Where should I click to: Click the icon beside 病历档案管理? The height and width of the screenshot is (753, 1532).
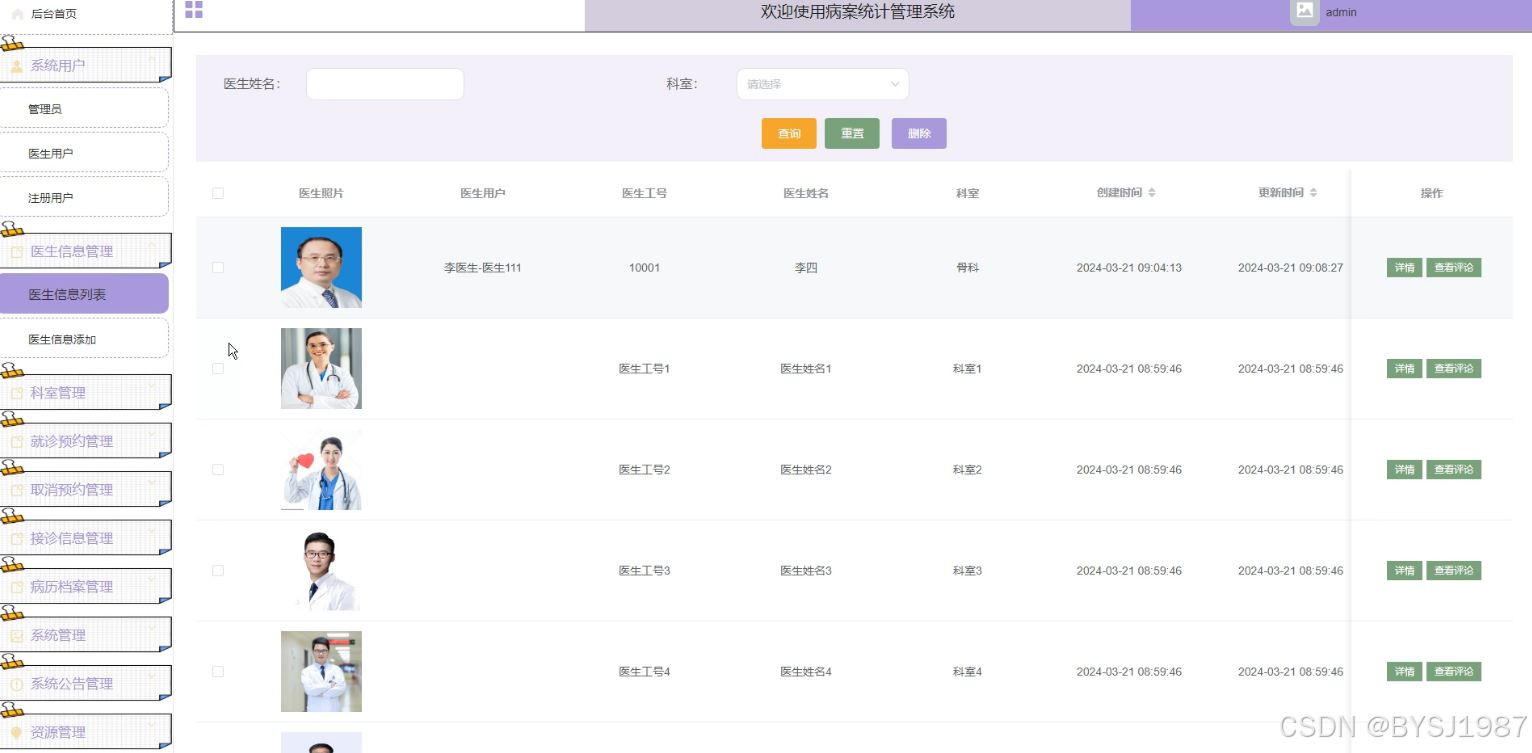17,587
